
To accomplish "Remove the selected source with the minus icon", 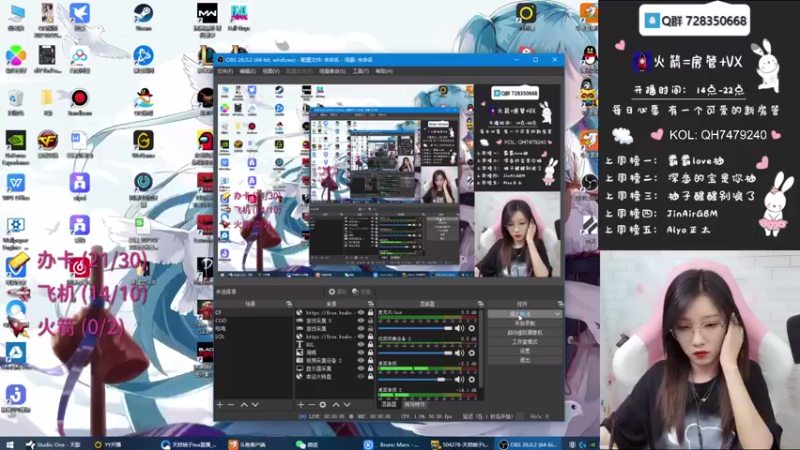I will tap(311, 405).
